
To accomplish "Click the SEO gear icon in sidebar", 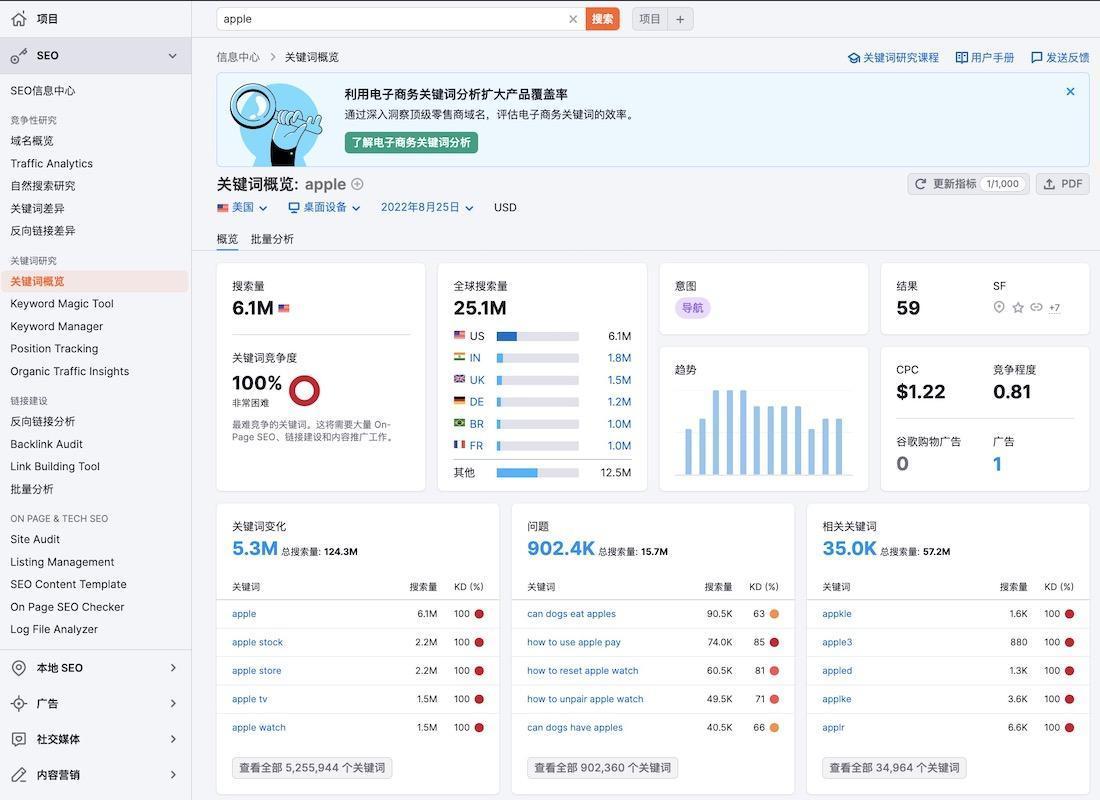I will pos(19,55).
